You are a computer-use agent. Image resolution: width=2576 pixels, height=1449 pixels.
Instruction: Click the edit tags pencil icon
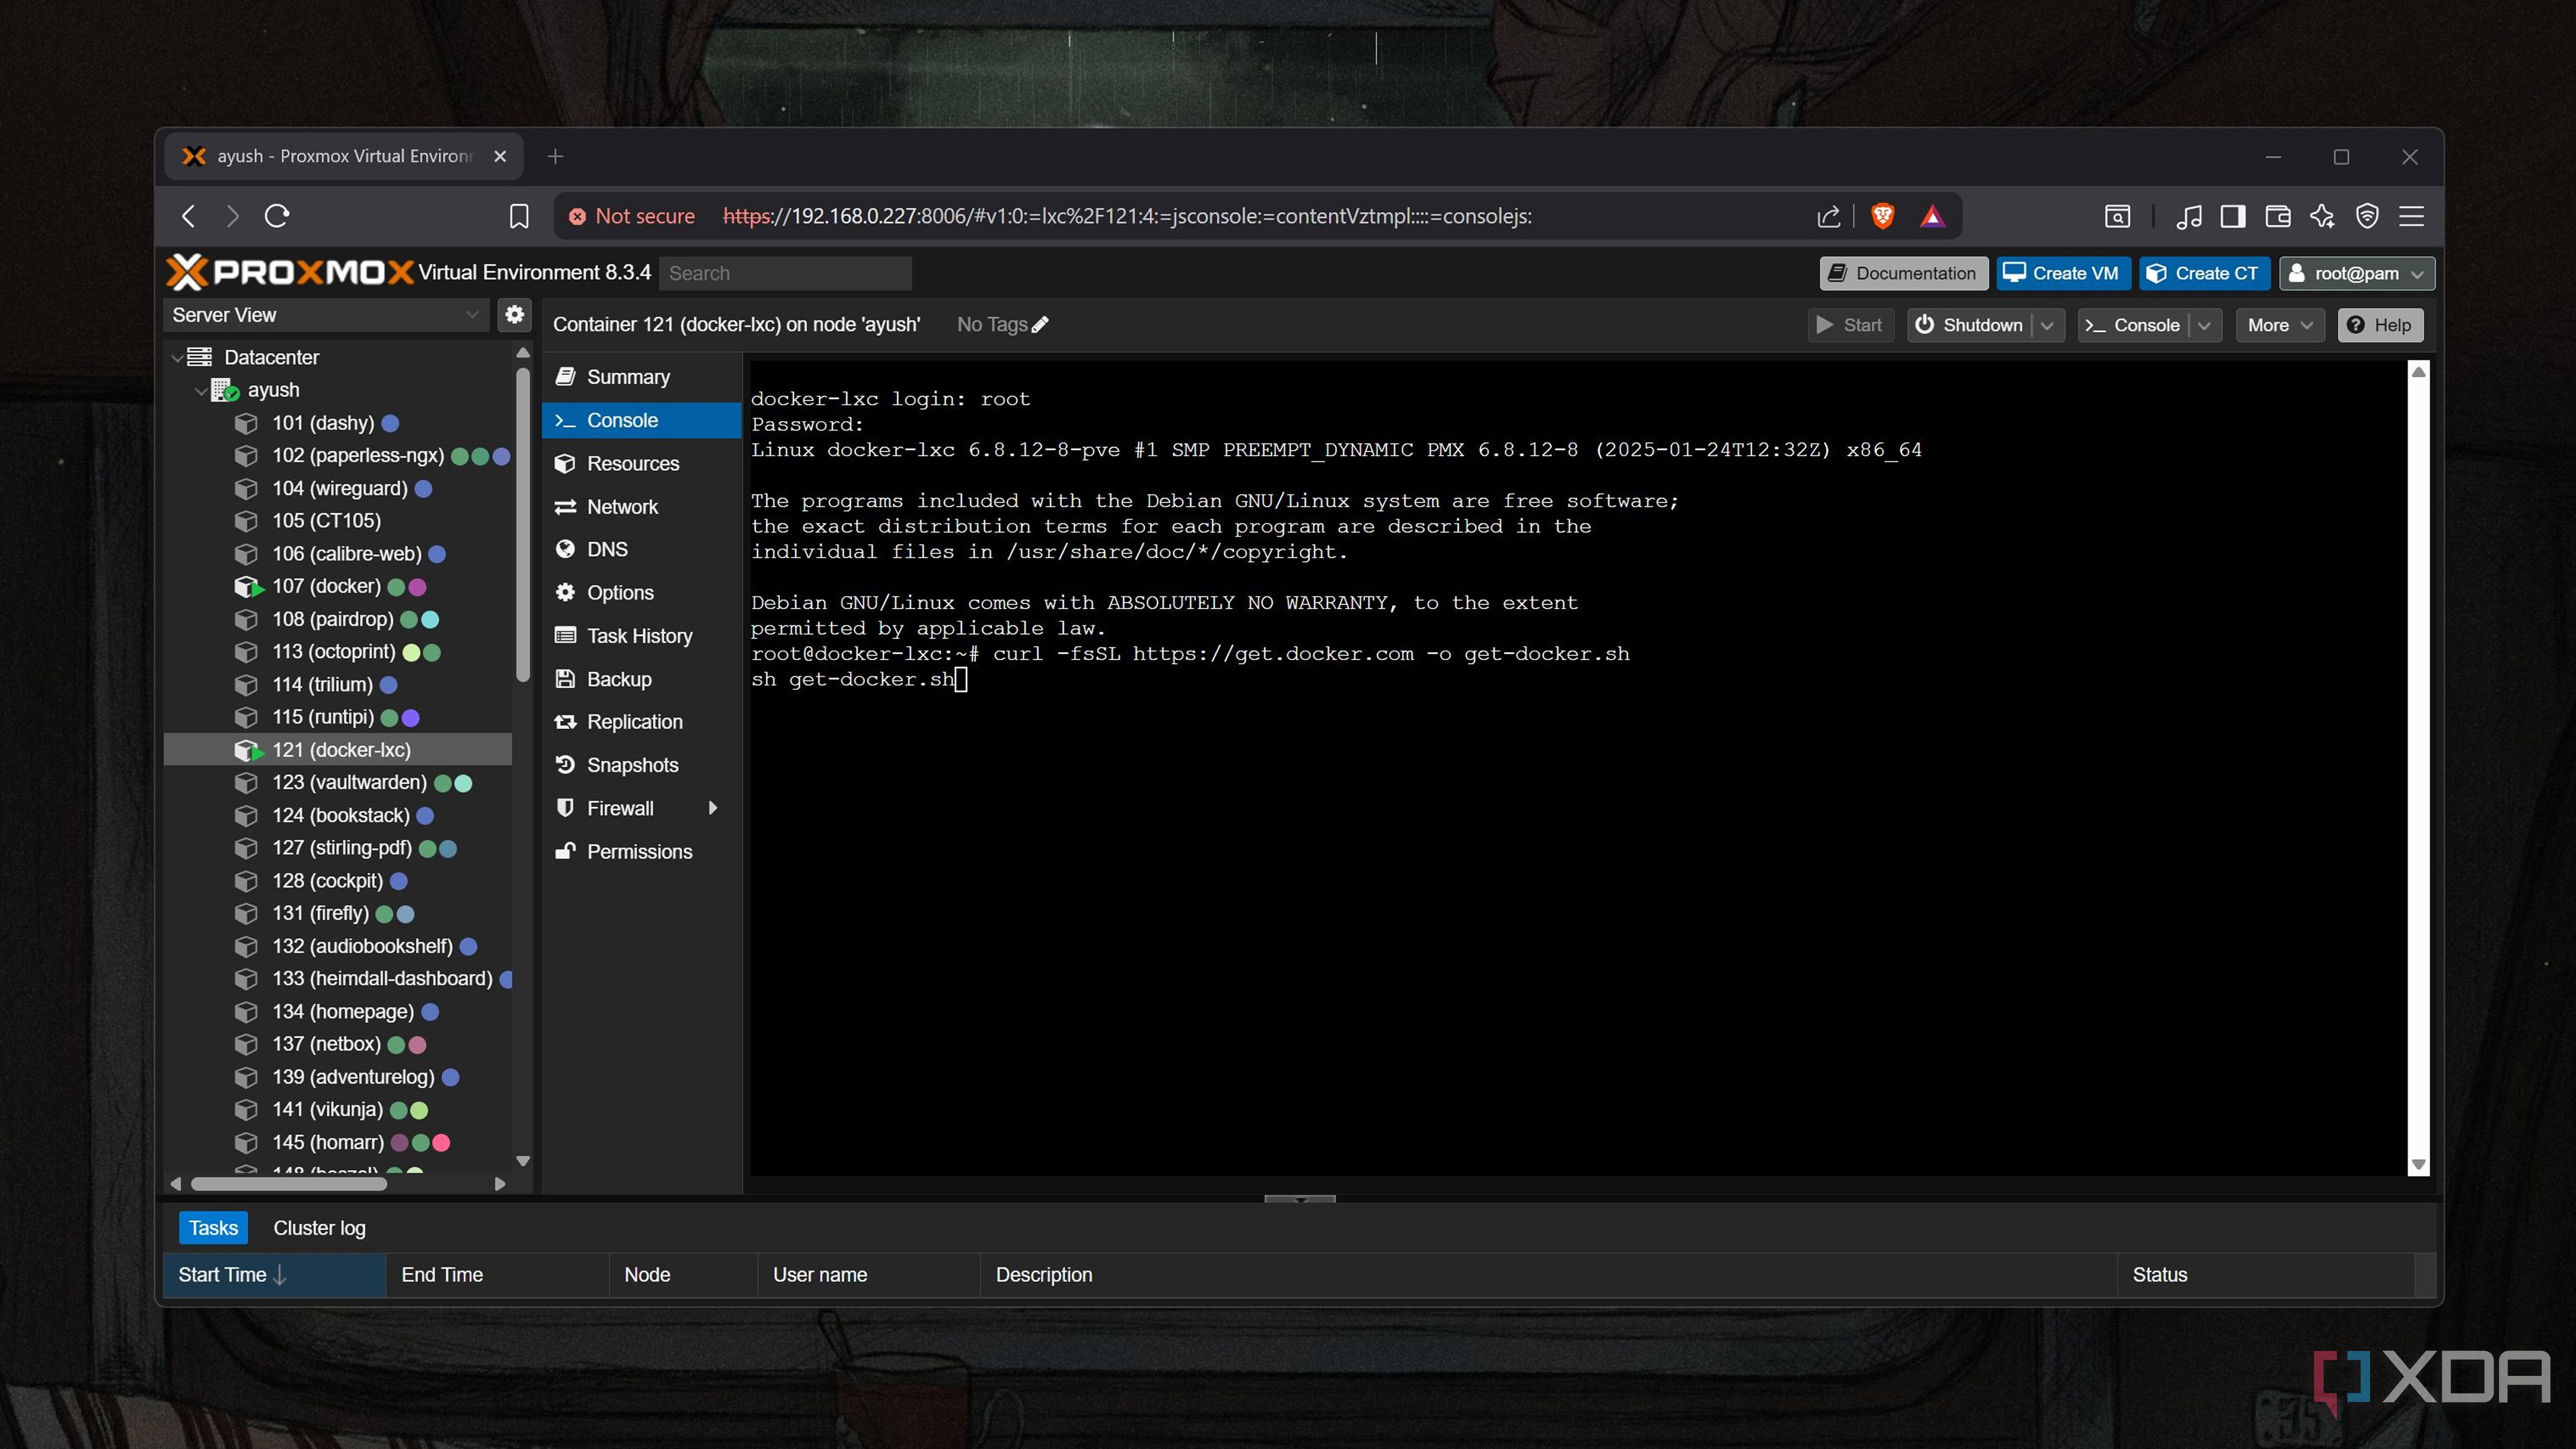pyautogui.click(x=1040, y=325)
